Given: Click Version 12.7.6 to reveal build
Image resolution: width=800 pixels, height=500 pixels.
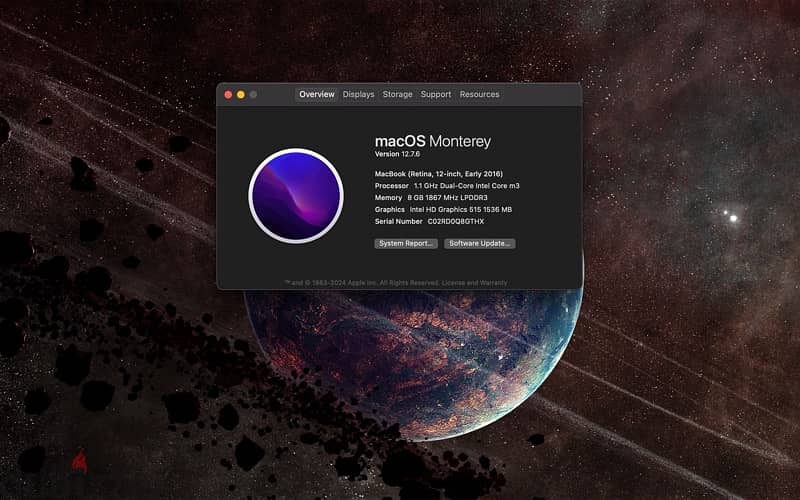Looking at the screenshot, I should tap(397, 154).
